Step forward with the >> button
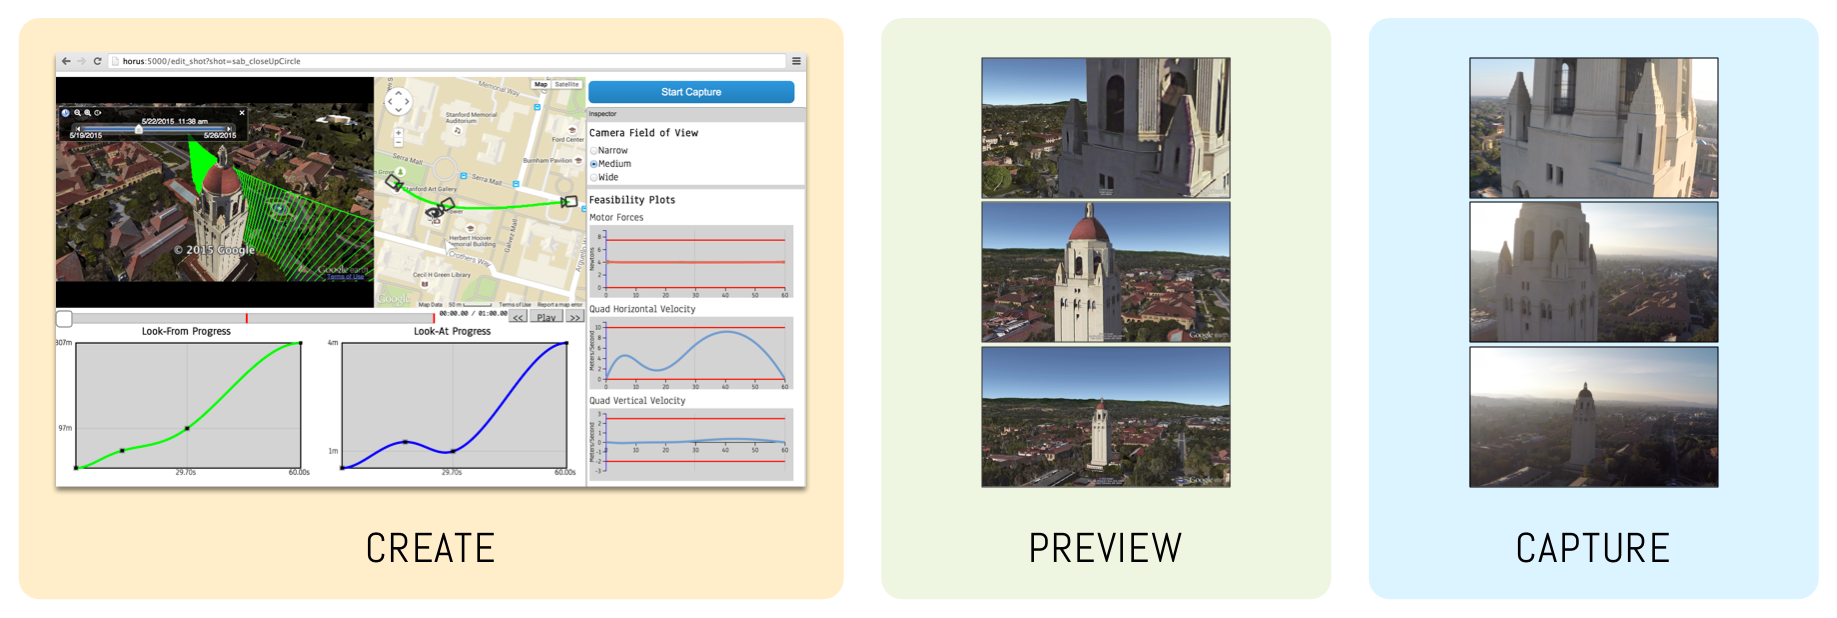Viewport: 1837px width, 618px height. click(575, 318)
